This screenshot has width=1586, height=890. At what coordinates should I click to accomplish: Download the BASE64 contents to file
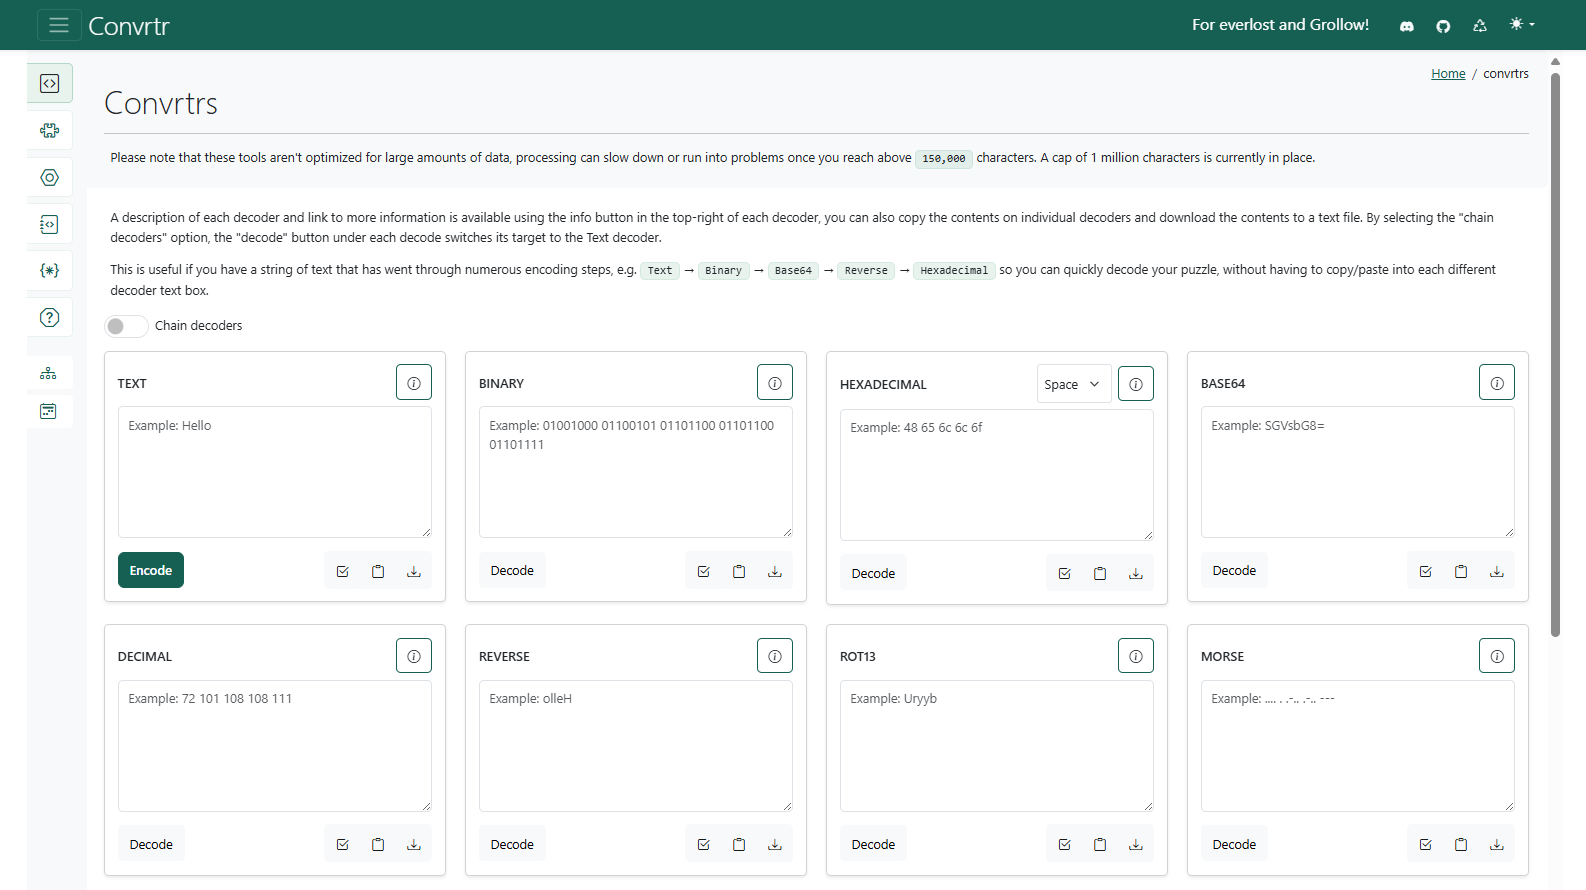coord(1496,571)
